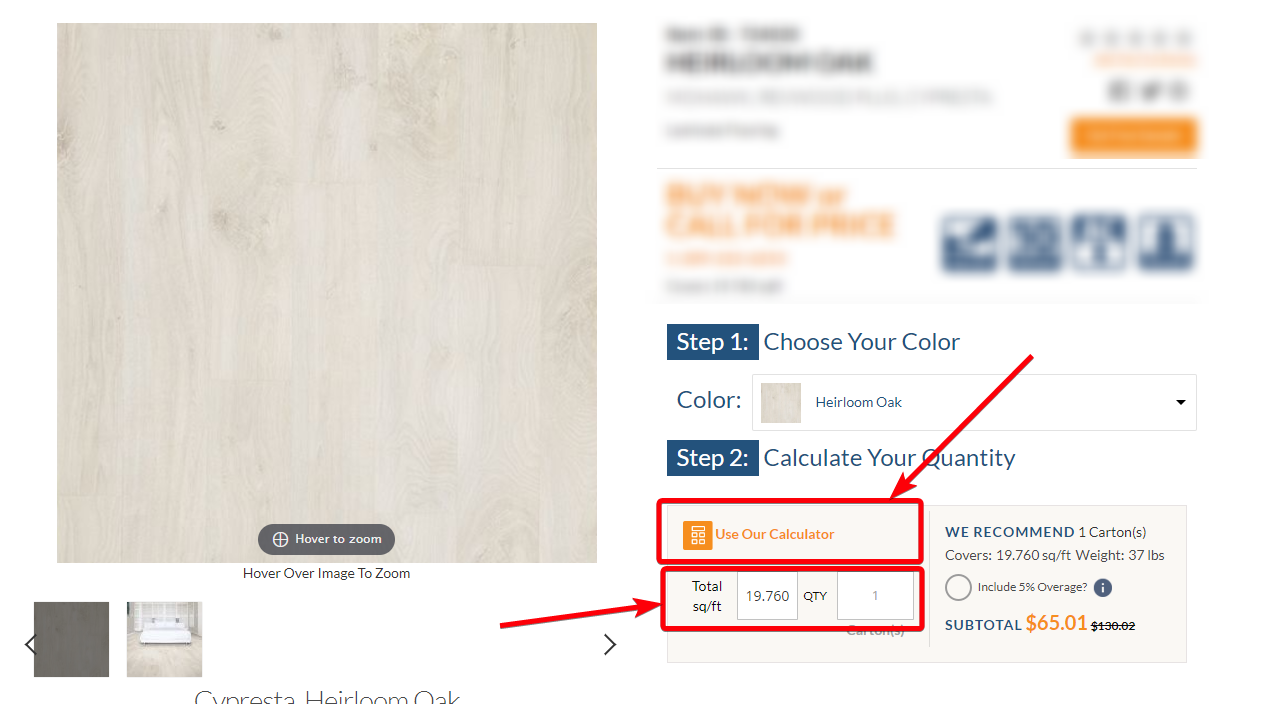This screenshot has height=704, width=1271.
Task: Click the blurred orange button near title
Action: click(x=1133, y=137)
